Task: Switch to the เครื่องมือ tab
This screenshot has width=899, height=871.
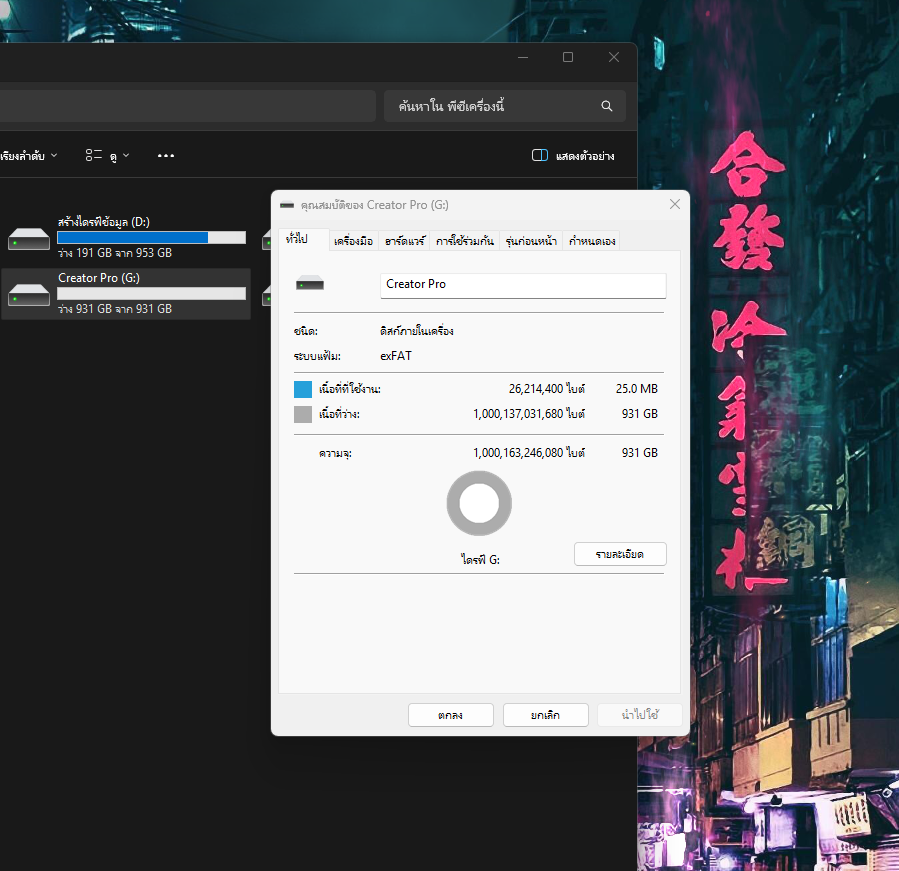Action: pyautogui.click(x=353, y=241)
